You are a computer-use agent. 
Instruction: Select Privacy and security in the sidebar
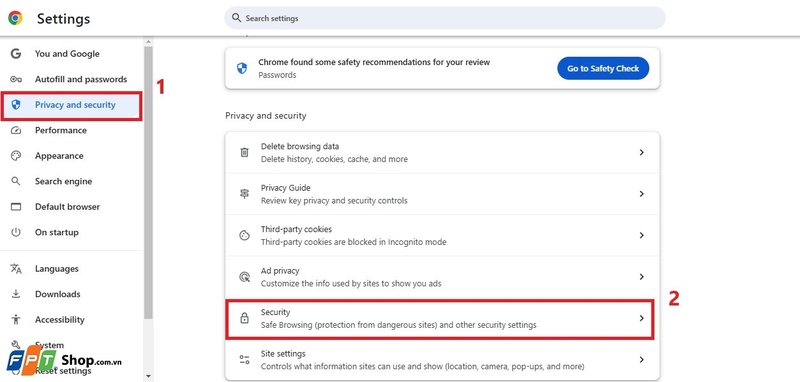pos(71,105)
